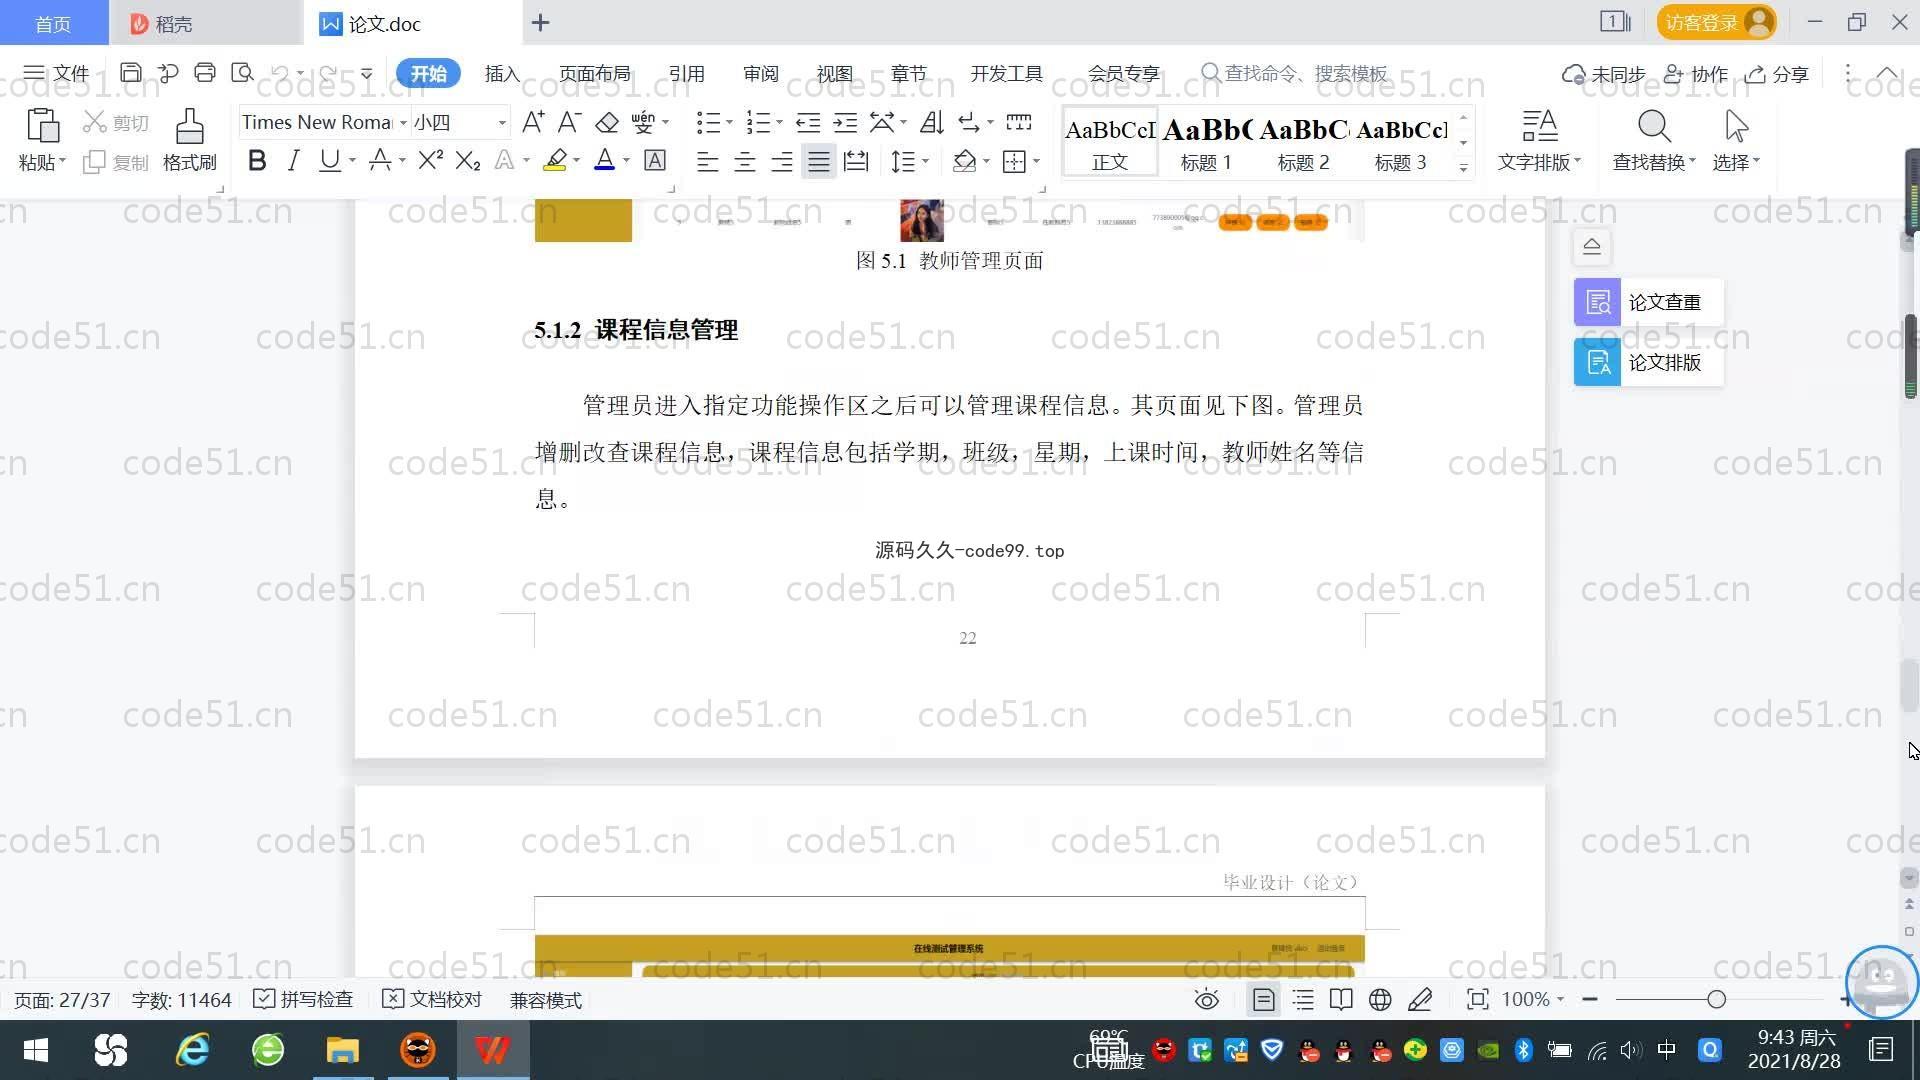Apply 标题 1 style
This screenshot has height=1080, width=1920.
[x=1206, y=141]
